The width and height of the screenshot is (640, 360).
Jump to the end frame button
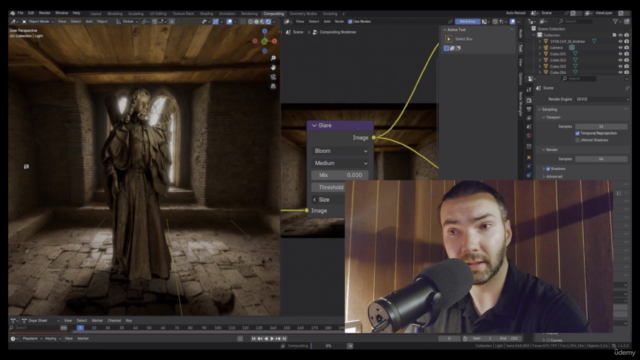pos(285,338)
